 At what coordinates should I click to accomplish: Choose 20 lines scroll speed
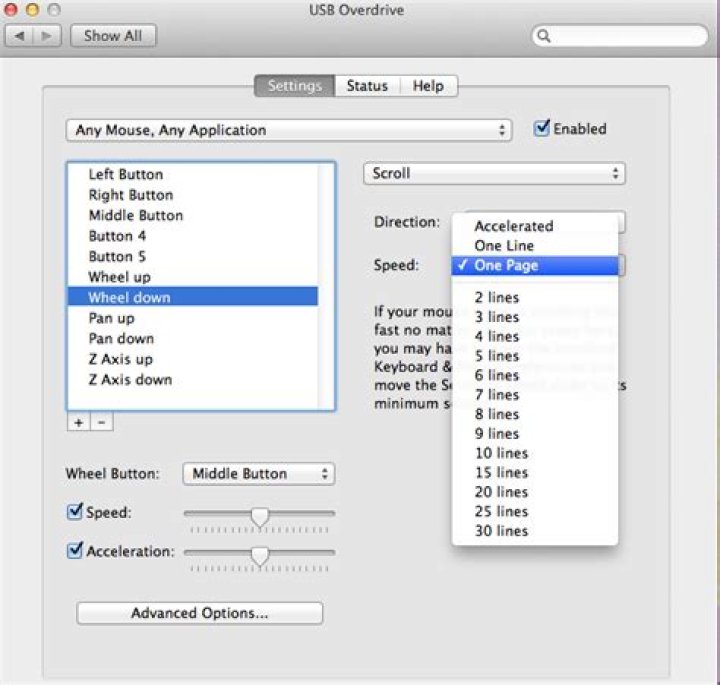[535, 492]
